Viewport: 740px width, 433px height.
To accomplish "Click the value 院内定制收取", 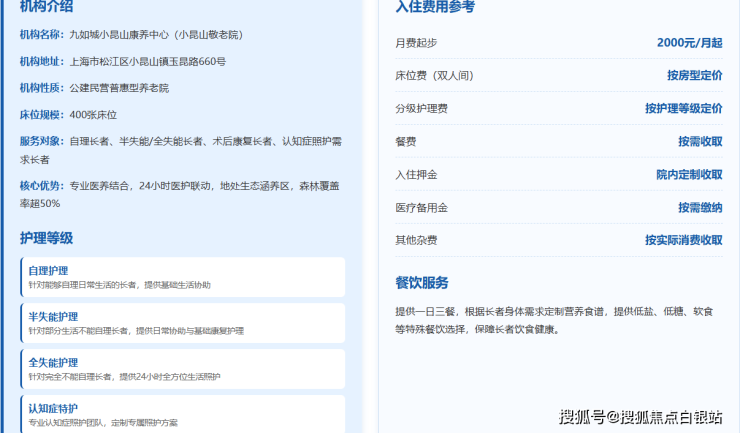I will click(690, 175).
